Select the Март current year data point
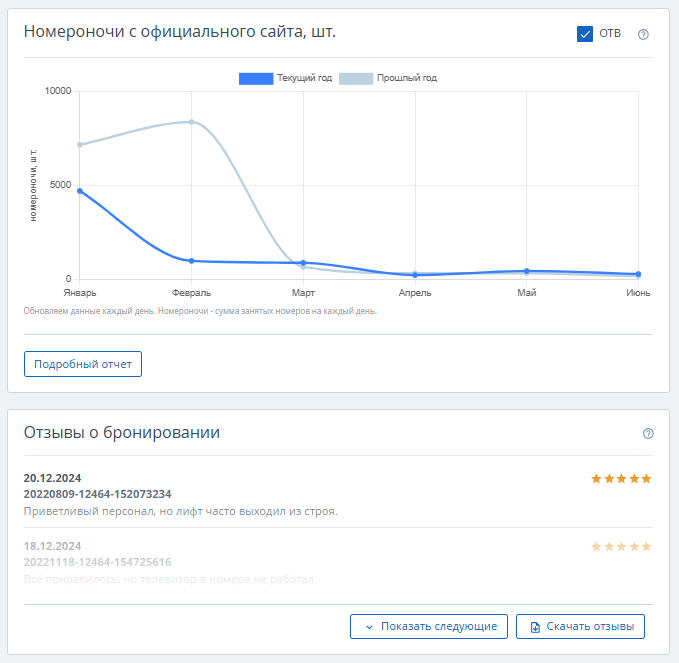Image resolution: width=679 pixels, height=663 pixels. (x=303, y=263)
